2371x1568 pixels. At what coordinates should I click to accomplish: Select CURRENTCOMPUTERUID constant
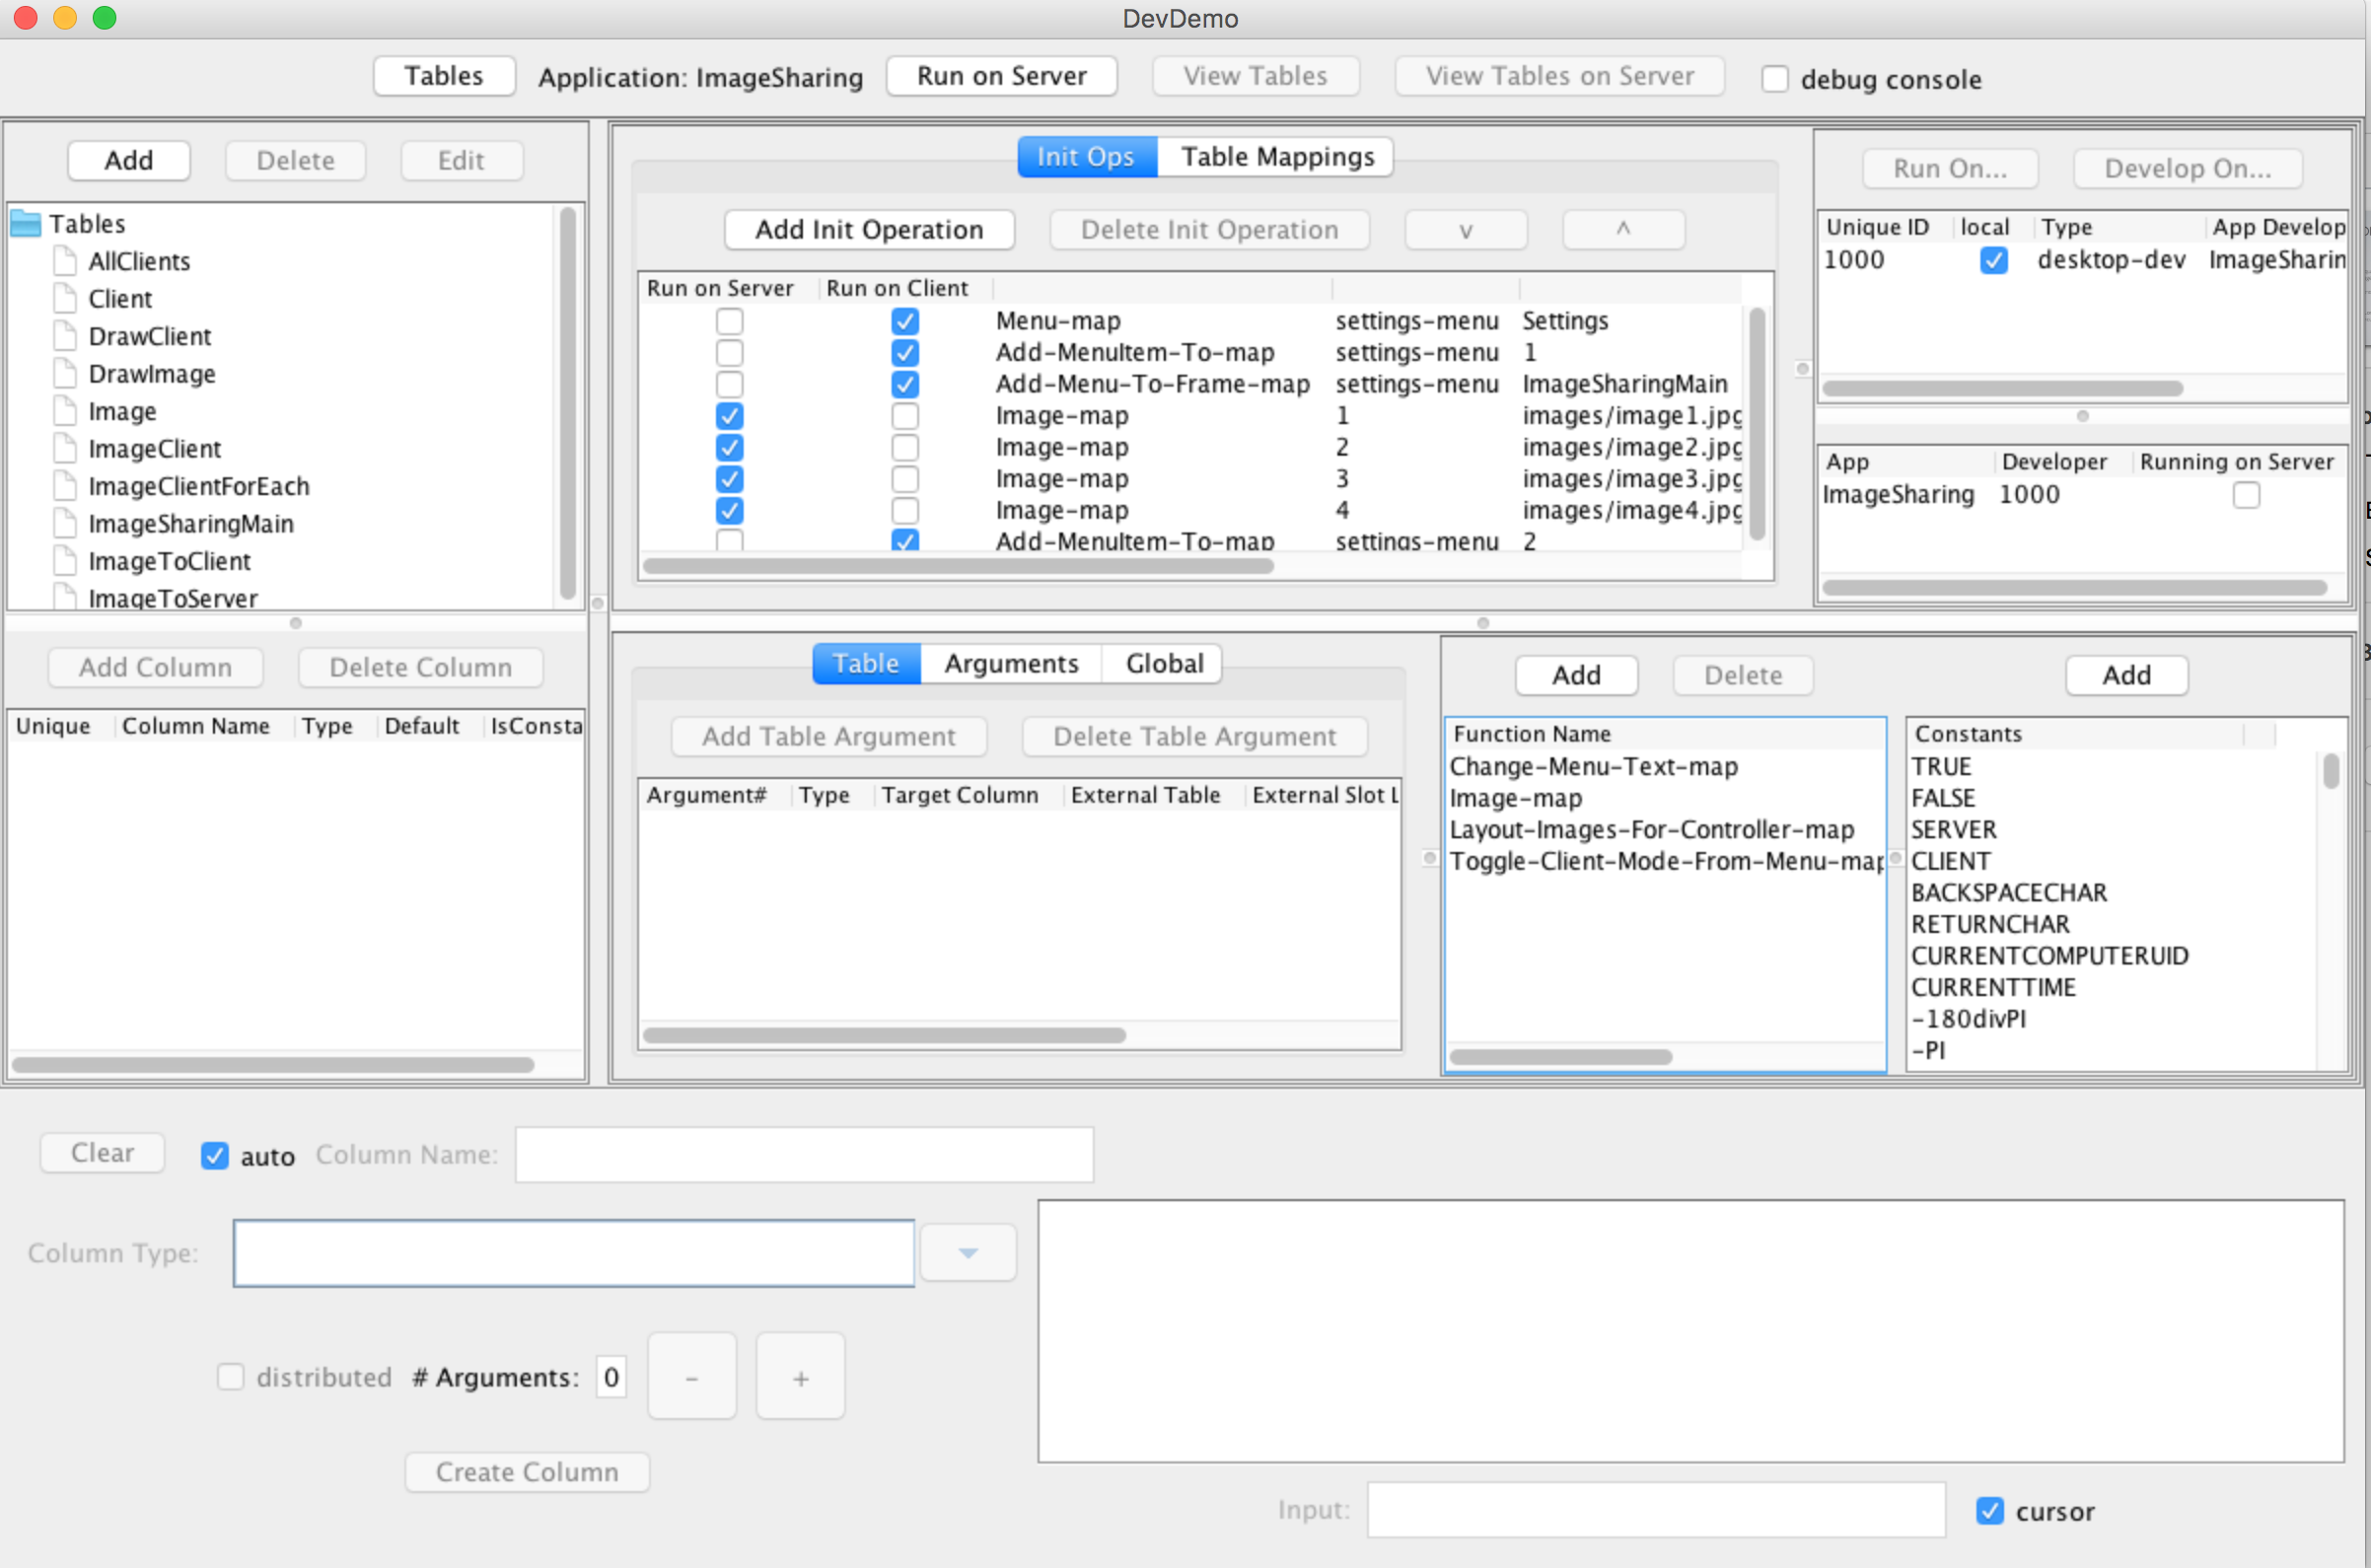2050,956
